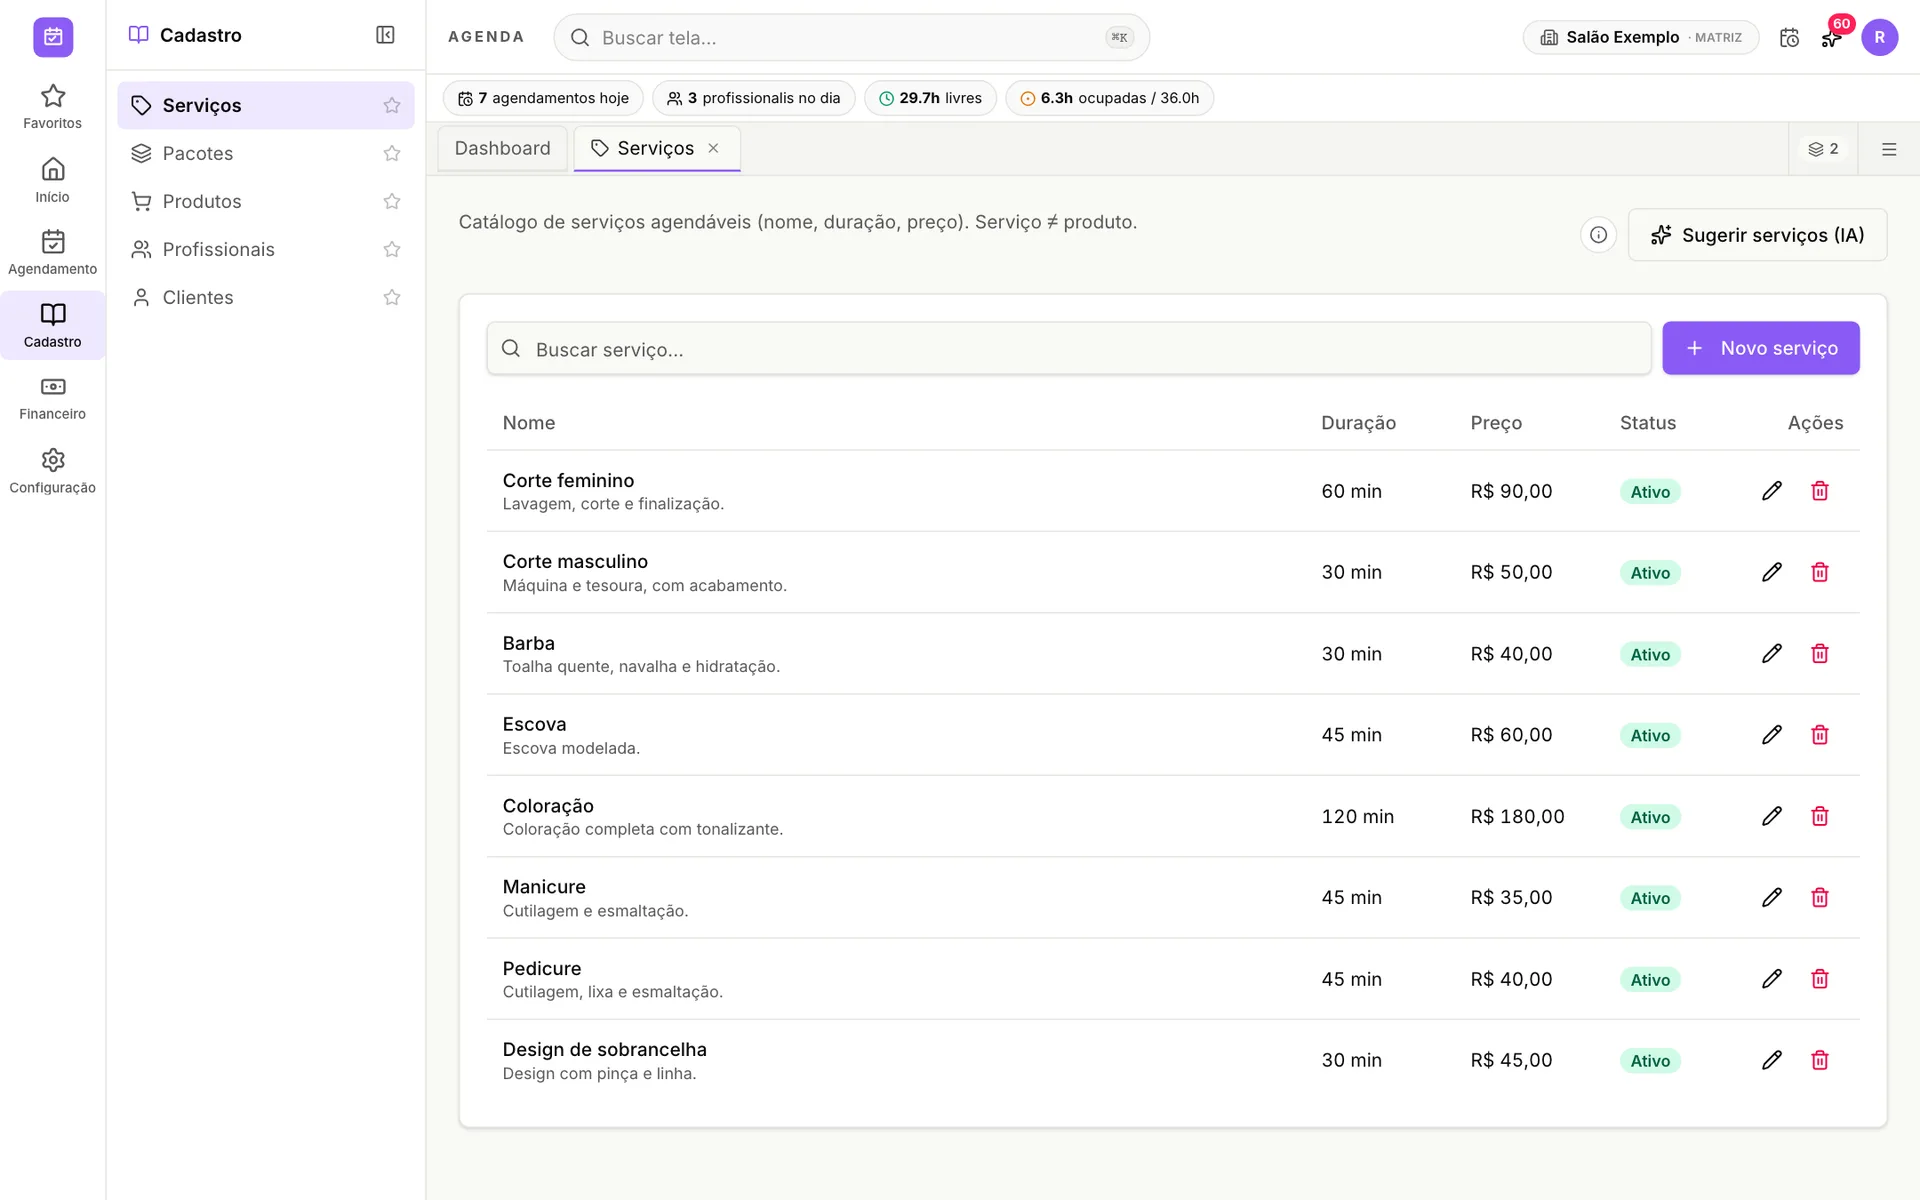The height and width of the screenshot is (1200, 1920).
Task: Open the user avatar R menu
Action: pyautogui.click(x=1879, y=37)
